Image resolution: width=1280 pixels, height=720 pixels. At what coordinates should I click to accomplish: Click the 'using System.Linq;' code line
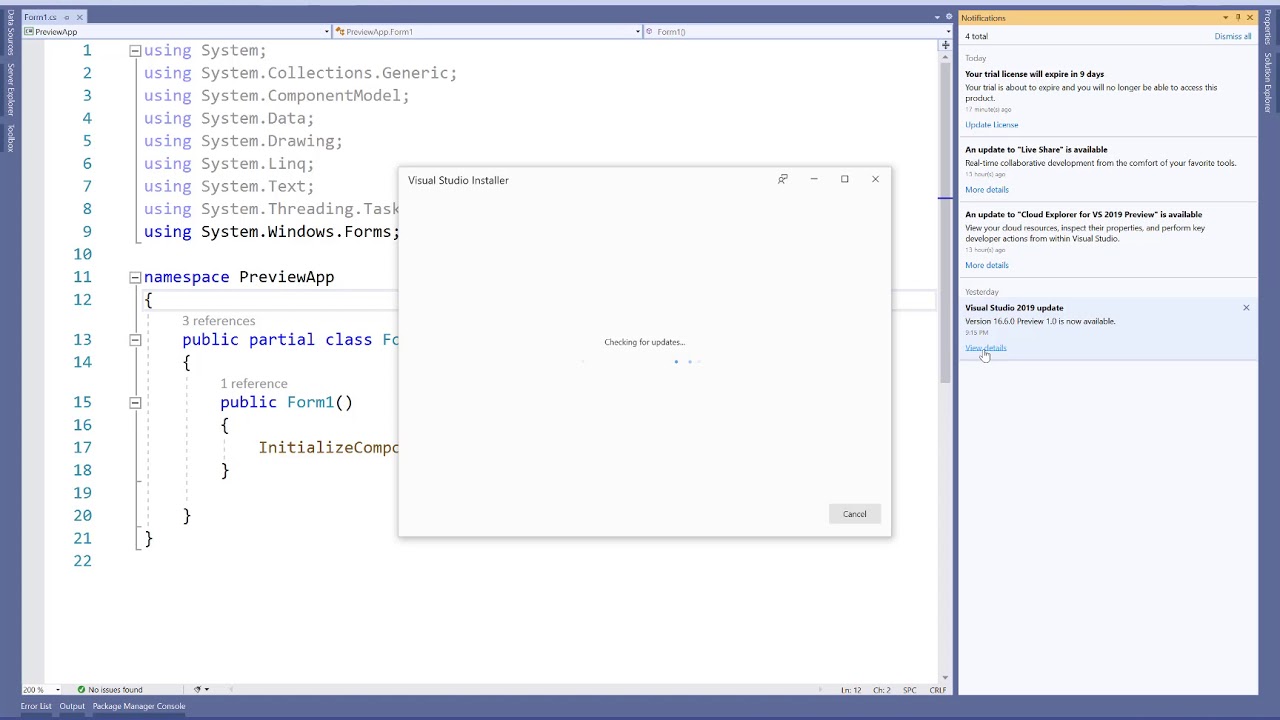click(228, 163)
